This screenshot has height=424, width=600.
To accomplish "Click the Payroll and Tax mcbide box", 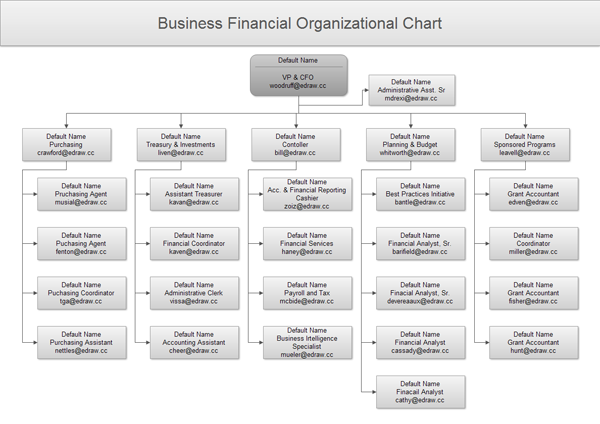I will [308, 292].
